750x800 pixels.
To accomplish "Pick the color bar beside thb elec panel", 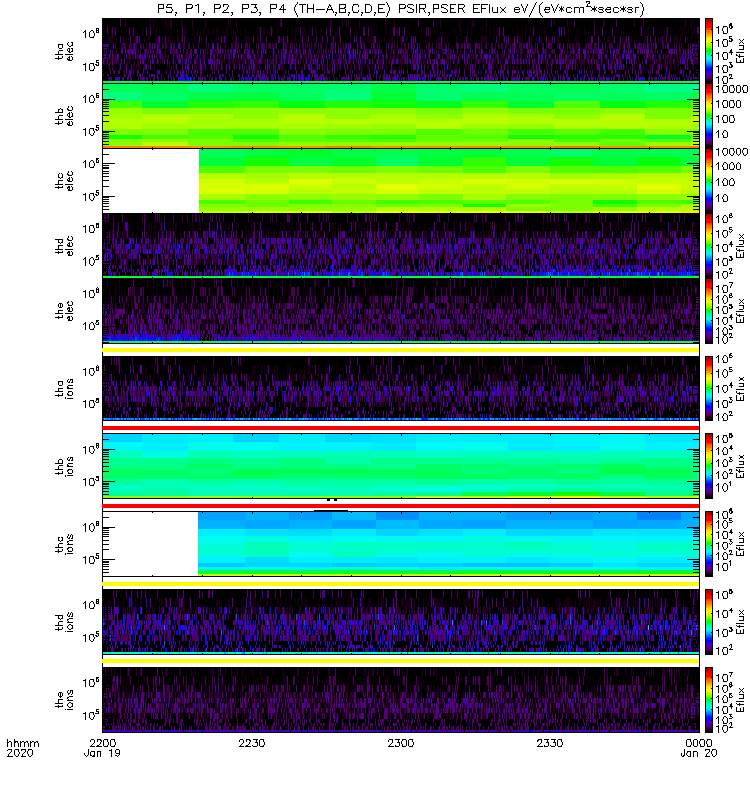I will pos(709,116).
